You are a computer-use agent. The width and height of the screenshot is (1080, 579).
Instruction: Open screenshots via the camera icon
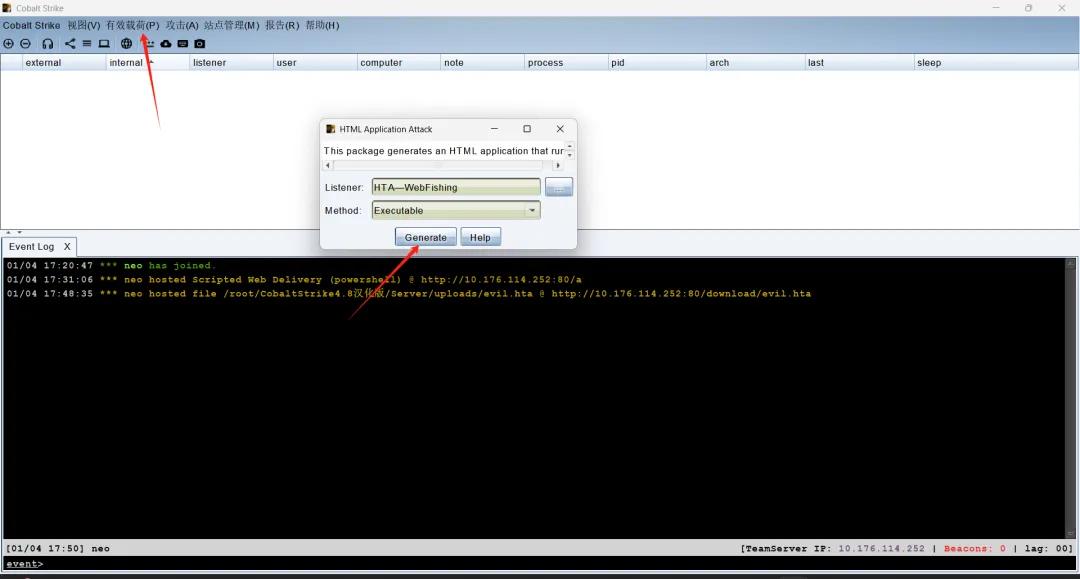[200, 43]
